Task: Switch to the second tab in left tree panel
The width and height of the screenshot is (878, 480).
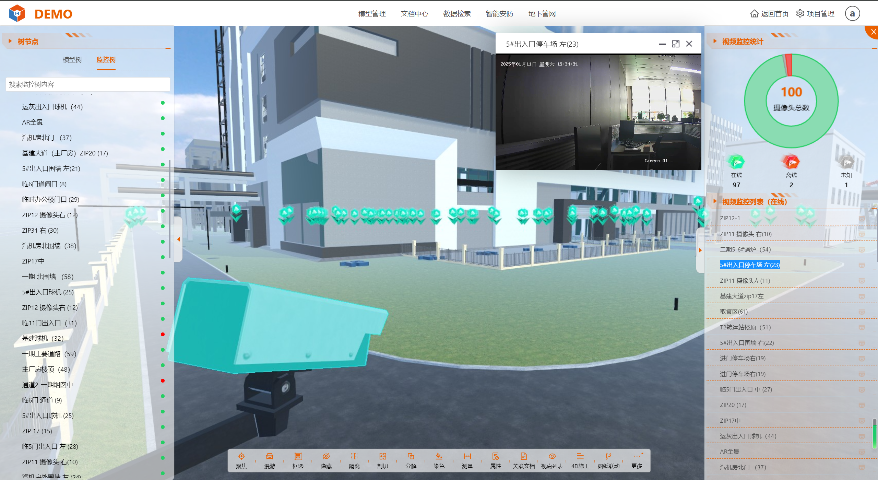Action: (x=105, y=61)
